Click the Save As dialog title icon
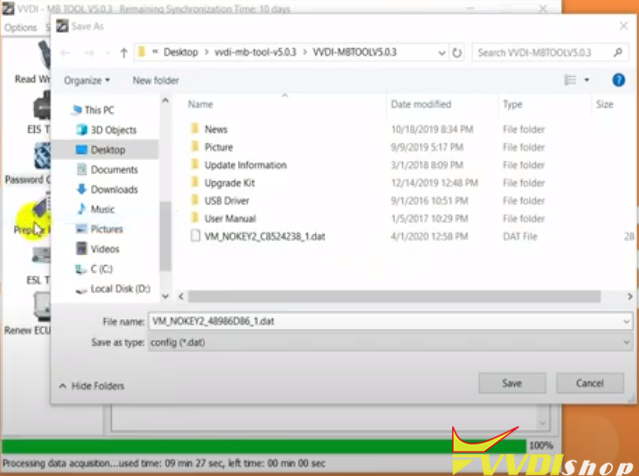This screenshot has height=476, width=639. tap(62, 26)
